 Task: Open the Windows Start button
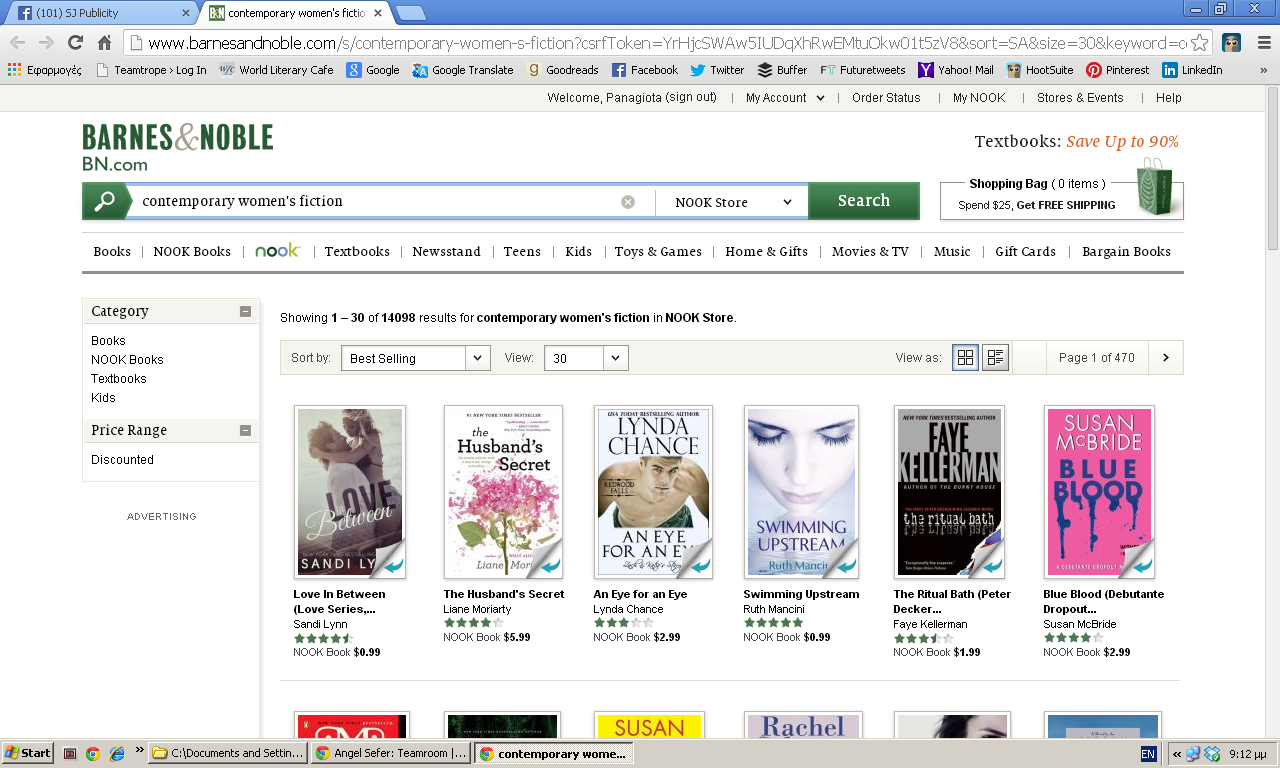click(28, 753)
